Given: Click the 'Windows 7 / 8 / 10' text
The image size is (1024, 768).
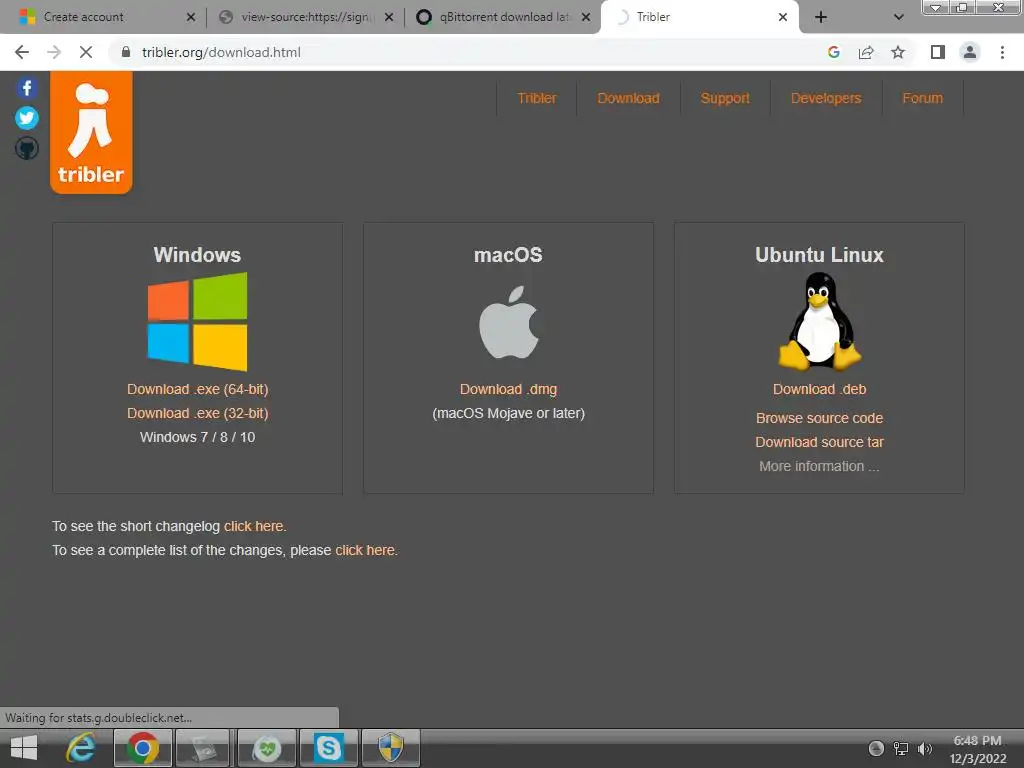Looking at the screenshot, I should pos(198,438).
